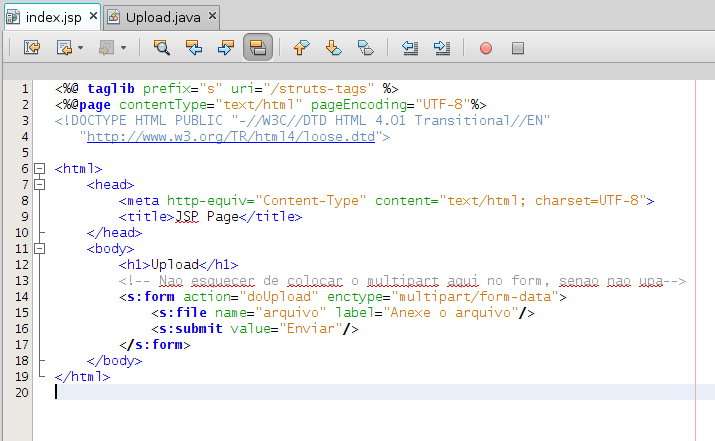Click 's:submit' tag on line 16
Viewport: 715px width, 441px height.
[191, 329]
